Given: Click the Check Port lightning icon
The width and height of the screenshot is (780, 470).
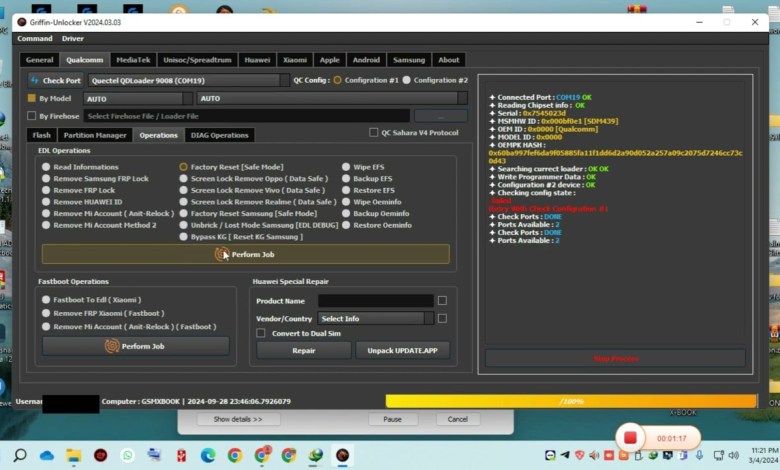Looking at the screenshot, I should tap(34, 80).
